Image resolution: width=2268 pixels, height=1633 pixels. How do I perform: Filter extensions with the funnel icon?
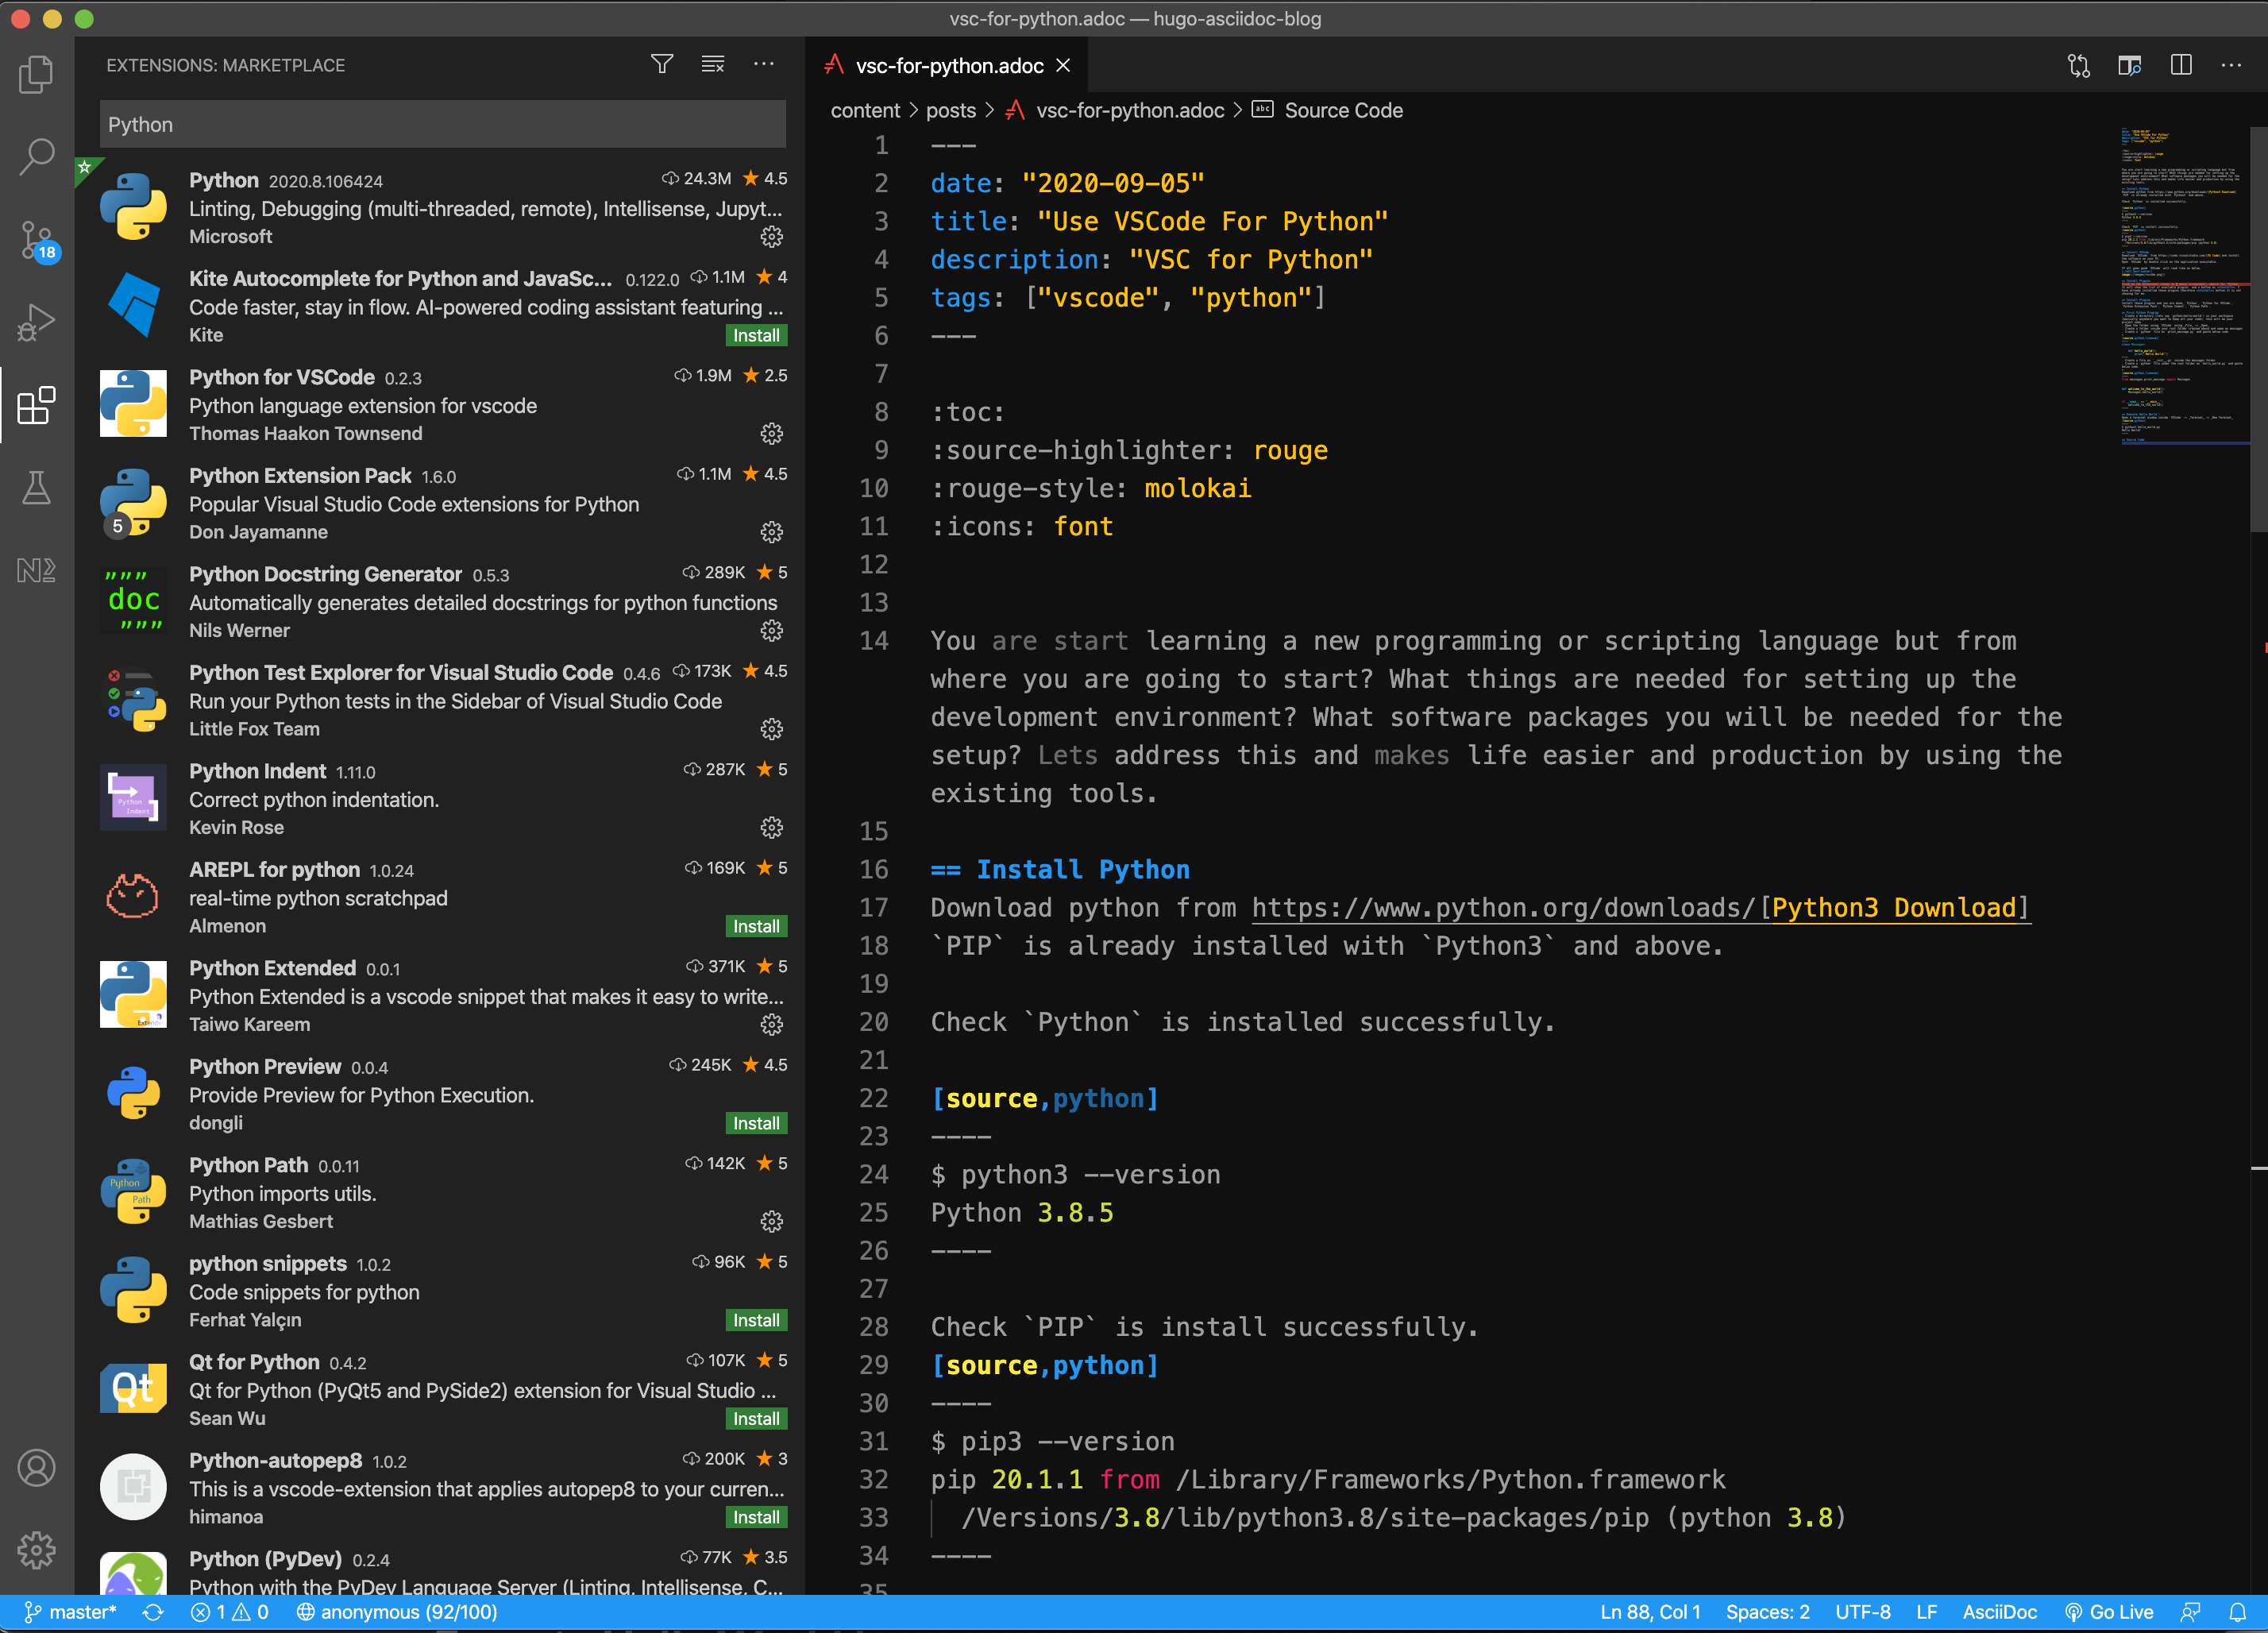pyautogui.click(x=661, y=65)
